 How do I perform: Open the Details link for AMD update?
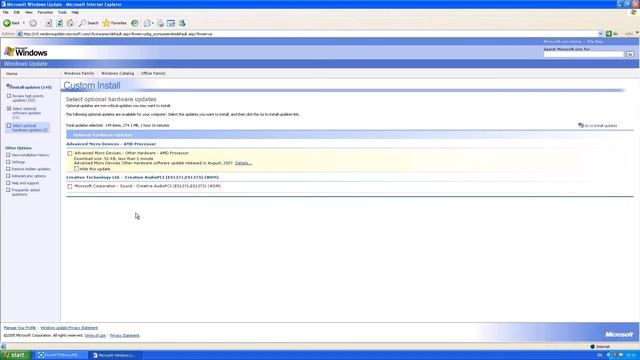(243, 163)
